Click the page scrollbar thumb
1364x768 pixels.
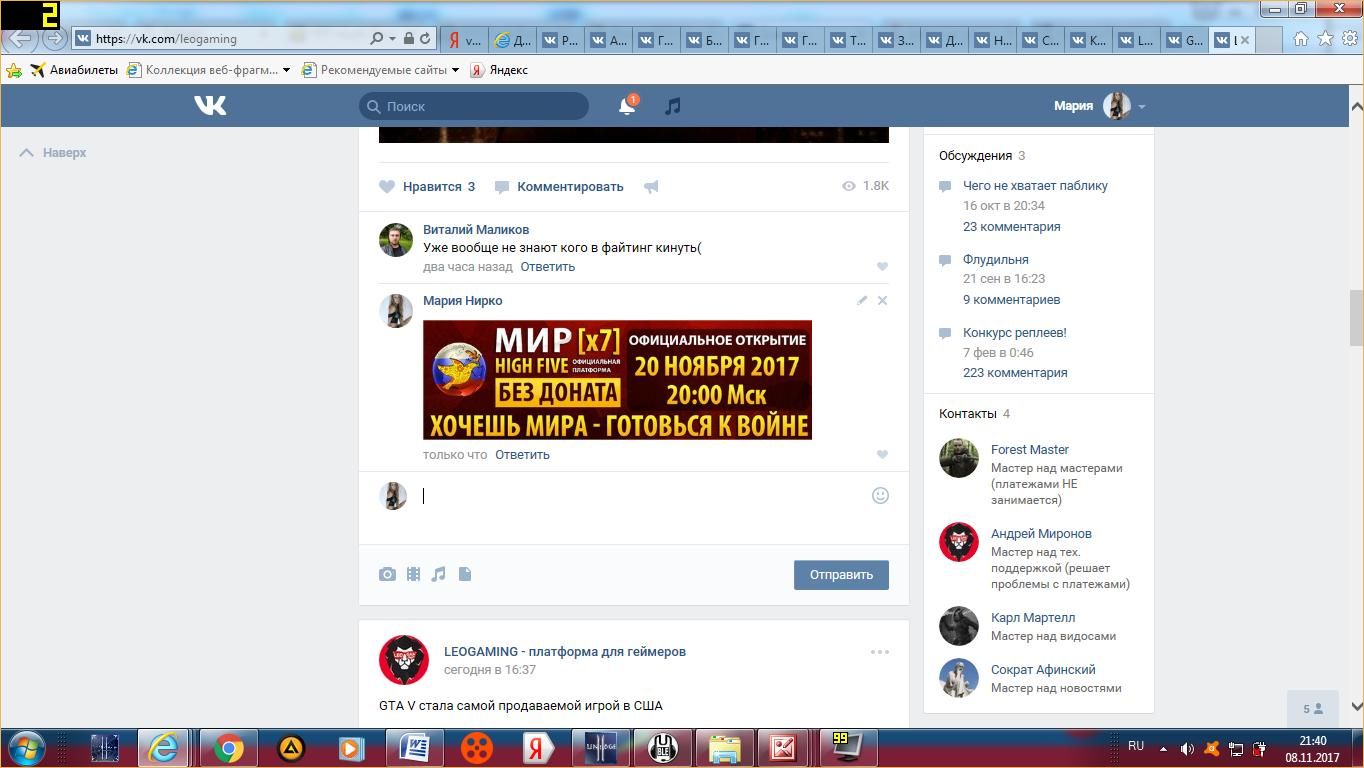(x=1356, y=318)
